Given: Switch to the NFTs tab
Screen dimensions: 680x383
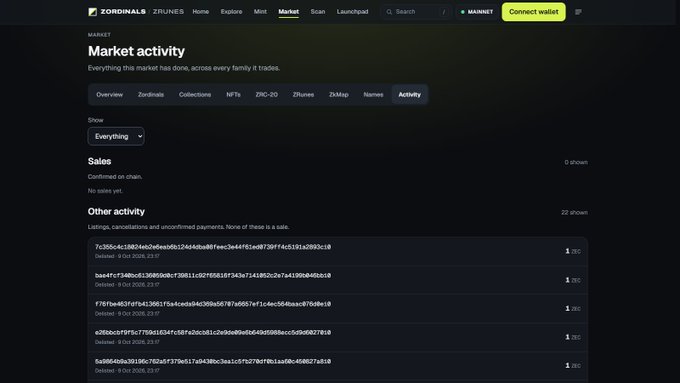Looking at the screenshot, I should 233,95.
